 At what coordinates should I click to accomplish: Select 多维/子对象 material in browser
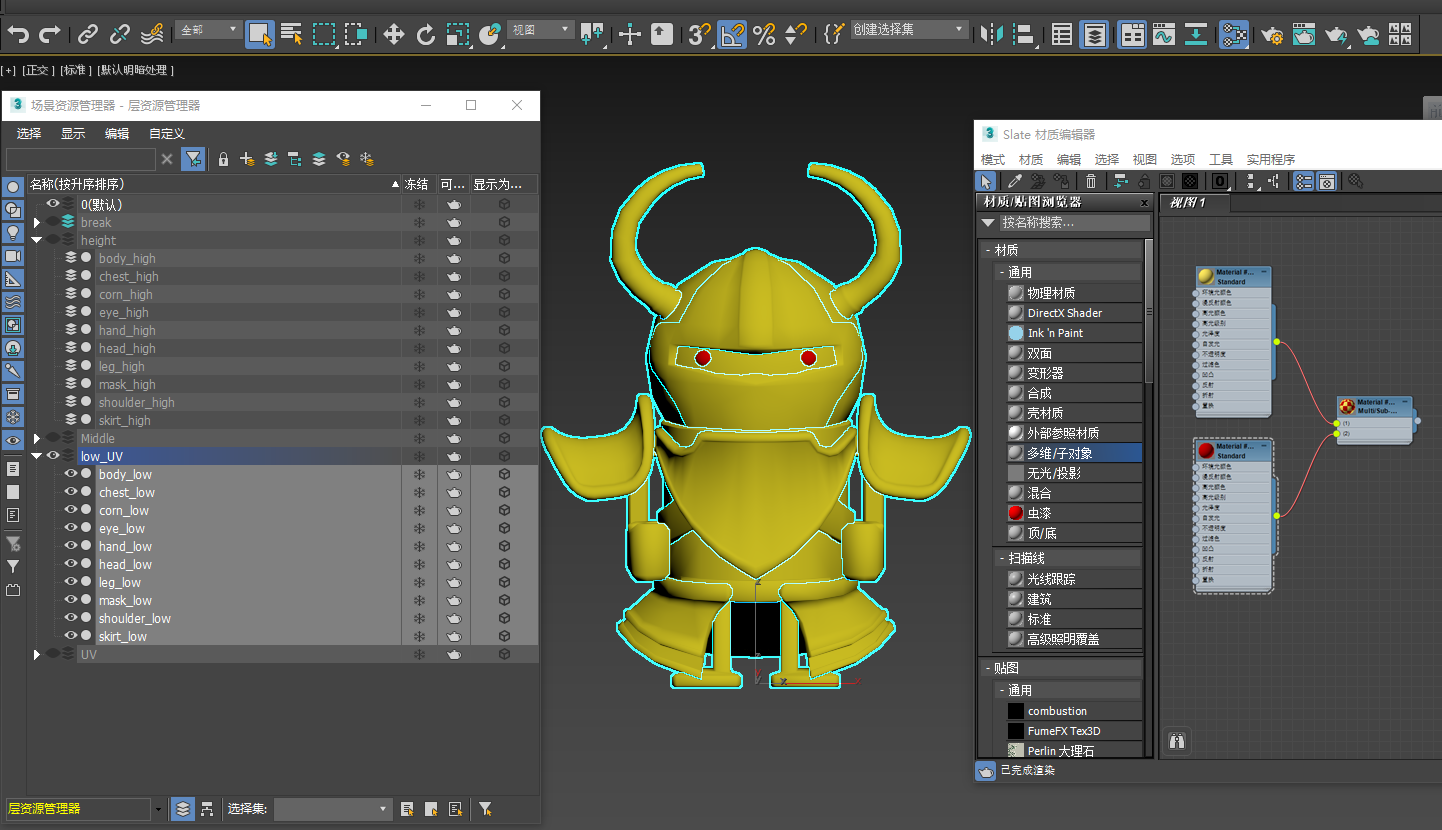point(1059,453)
